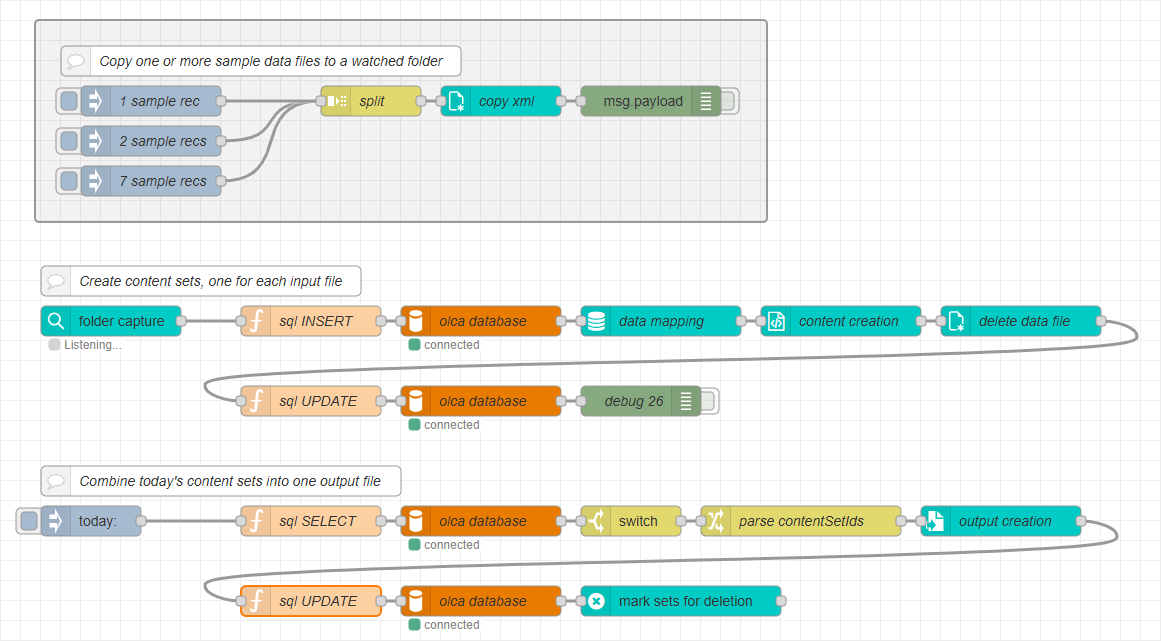Select the content creation code icon
Image resolution: width=1161 pixels, height=641 pixels.
click(x=776, y=321)
